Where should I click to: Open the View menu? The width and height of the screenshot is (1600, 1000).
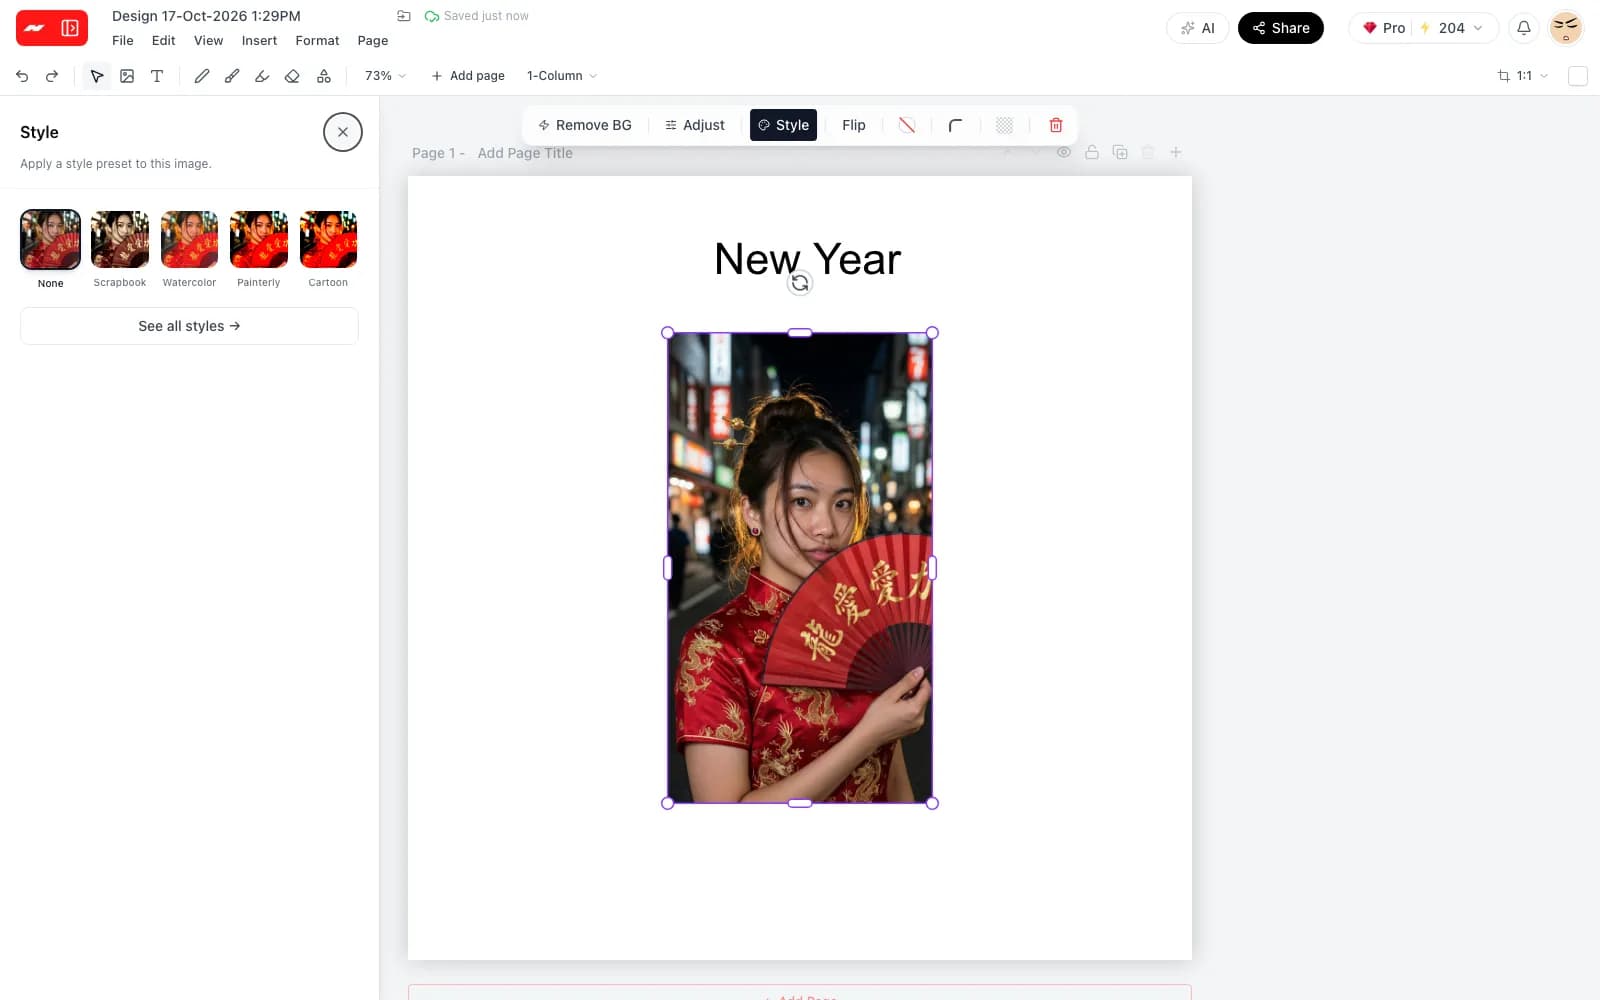click(208, 41)
